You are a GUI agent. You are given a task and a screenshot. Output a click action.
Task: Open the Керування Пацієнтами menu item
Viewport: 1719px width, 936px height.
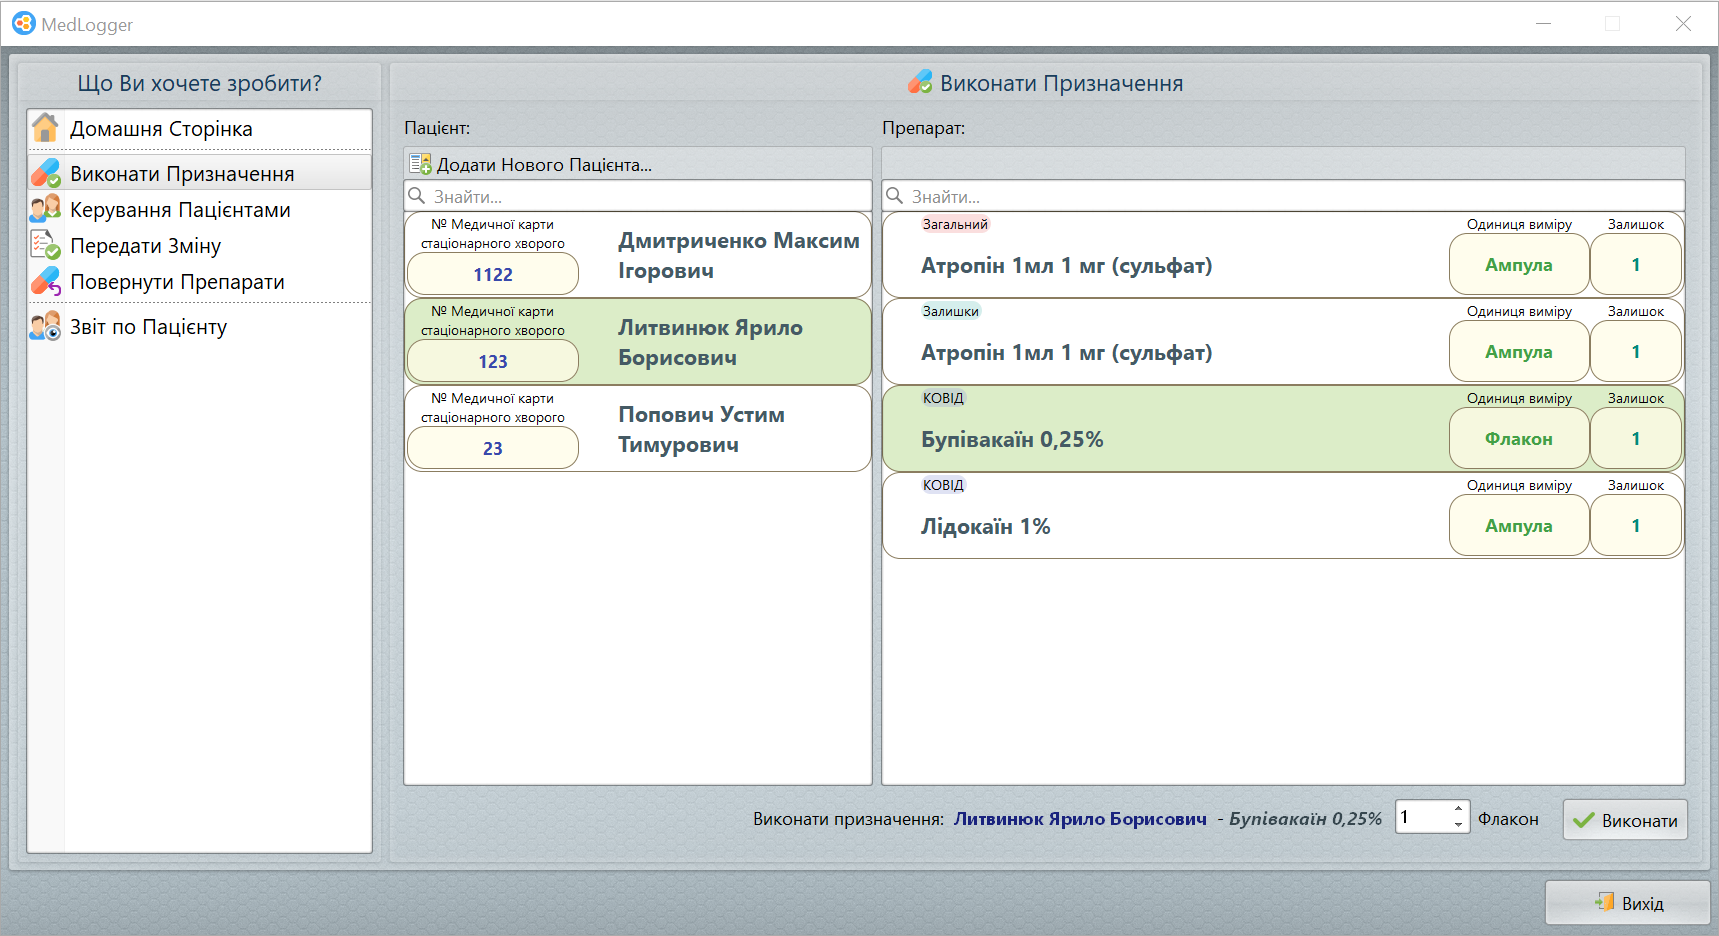180,210
